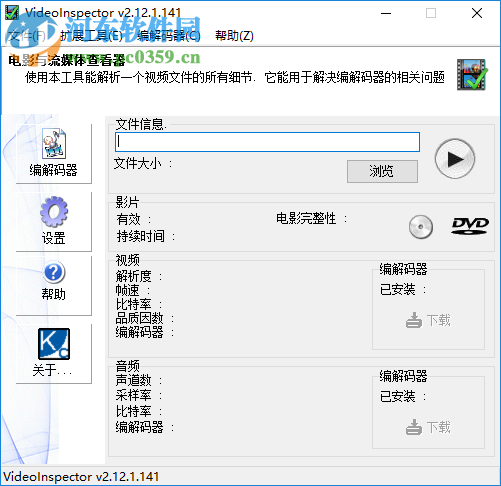Click the 电影完整性 label
This screenshot has height=486, width=501.
(x=311, y=219)
